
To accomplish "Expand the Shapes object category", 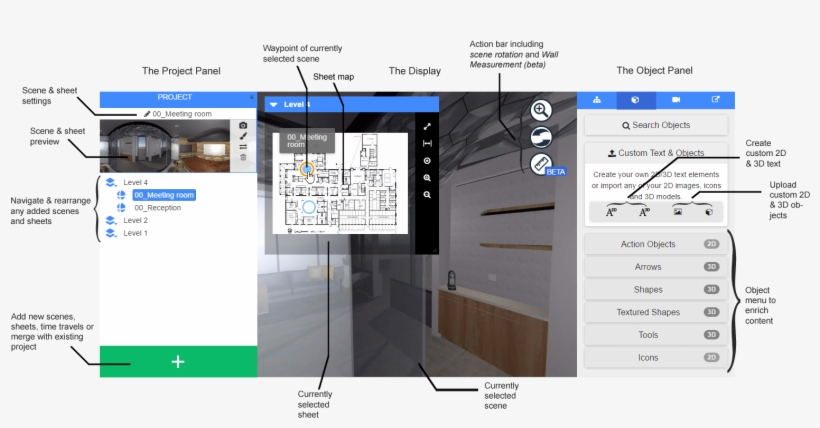I will (x=656, y=289).
